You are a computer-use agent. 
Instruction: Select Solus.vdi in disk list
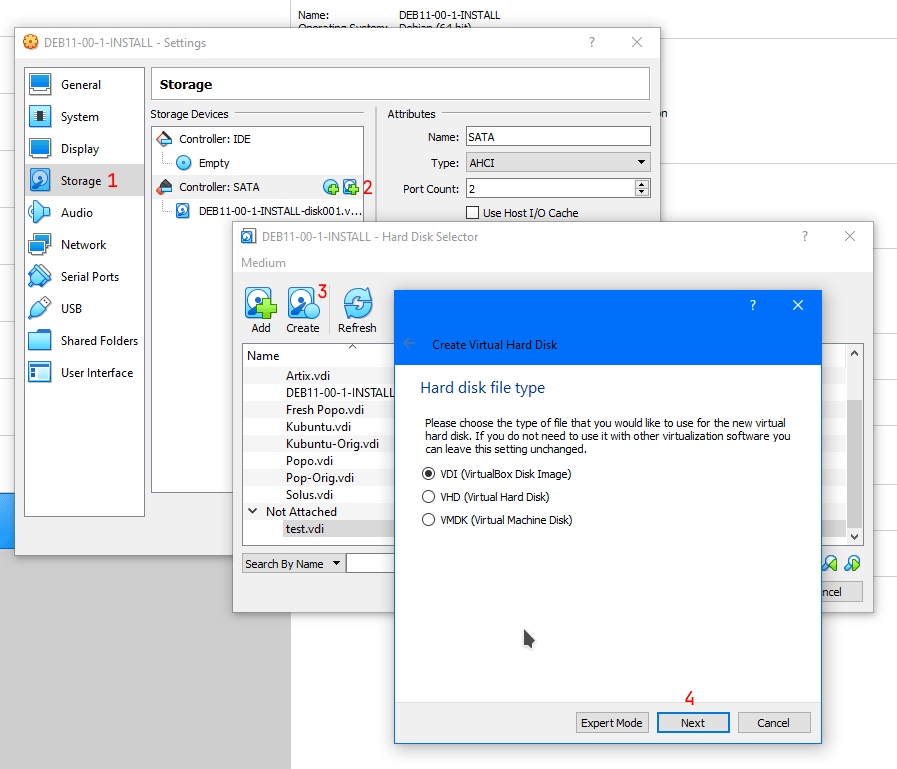[309, 495]
